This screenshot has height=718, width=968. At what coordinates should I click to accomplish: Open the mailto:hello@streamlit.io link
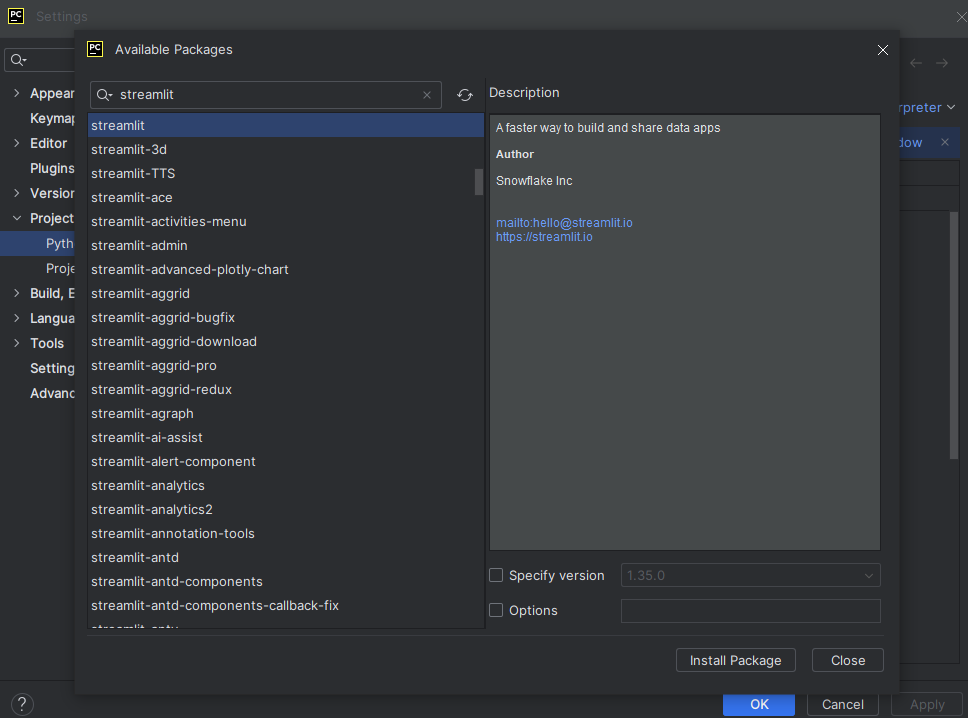564,223
